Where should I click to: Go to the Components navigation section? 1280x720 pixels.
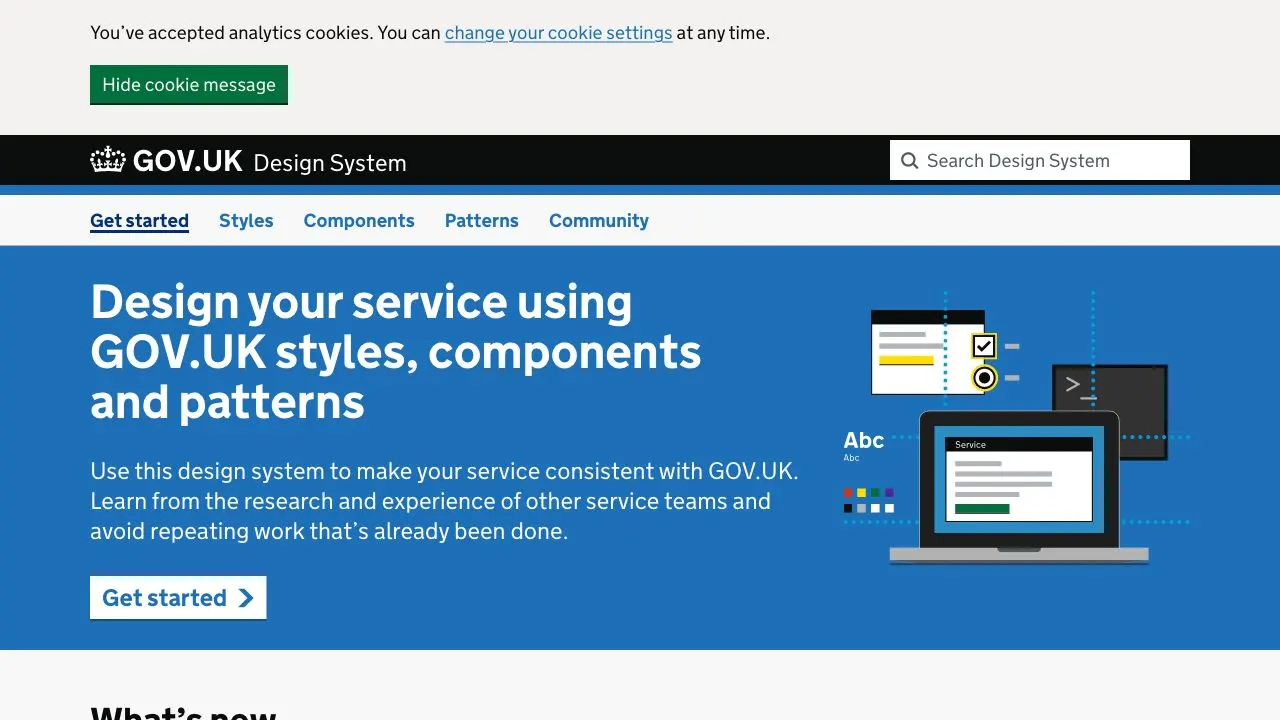click(359, 221)
